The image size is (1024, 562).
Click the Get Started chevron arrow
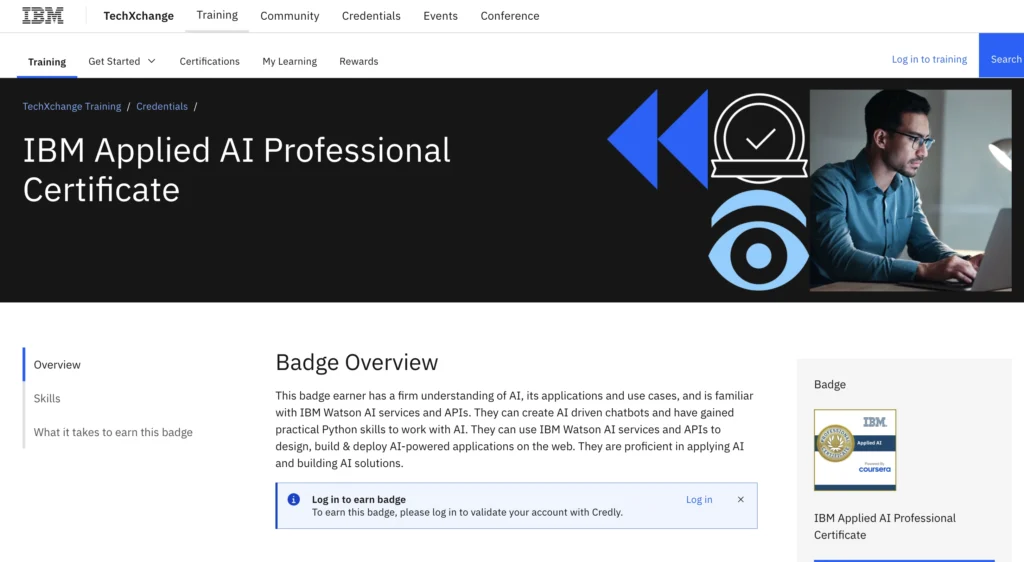[152, 61]
